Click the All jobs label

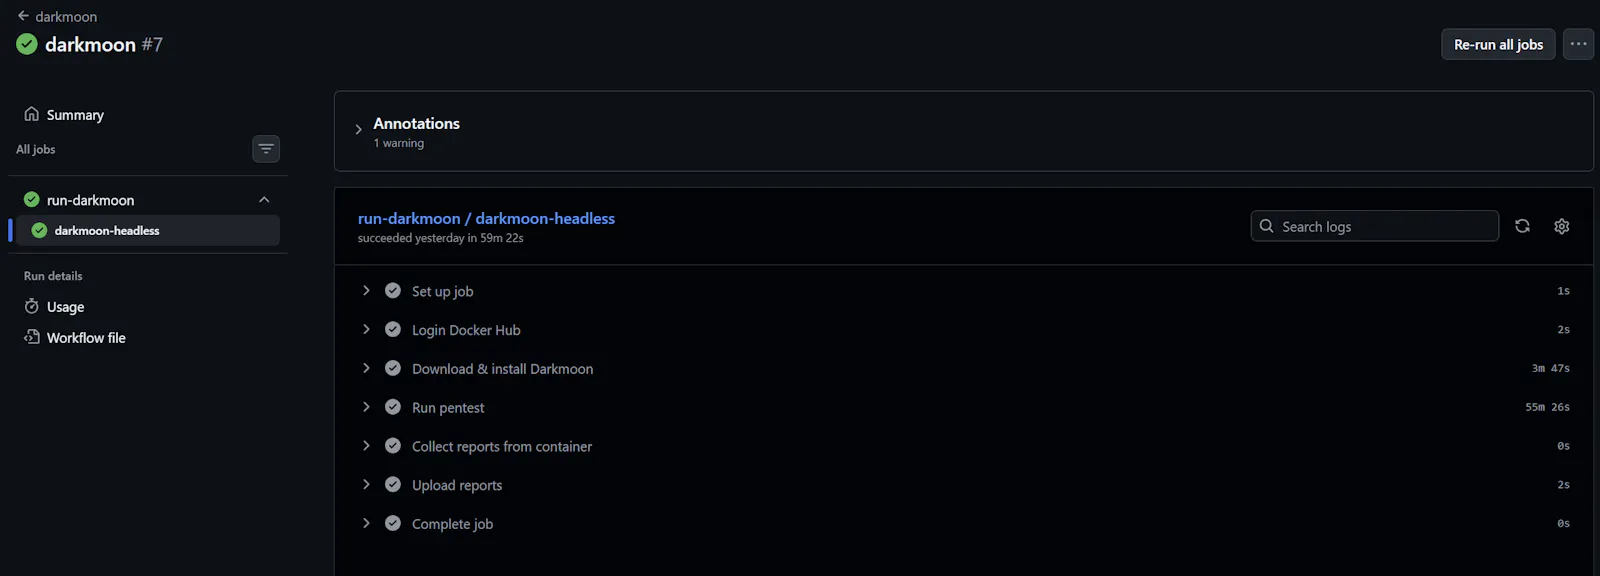36,149
